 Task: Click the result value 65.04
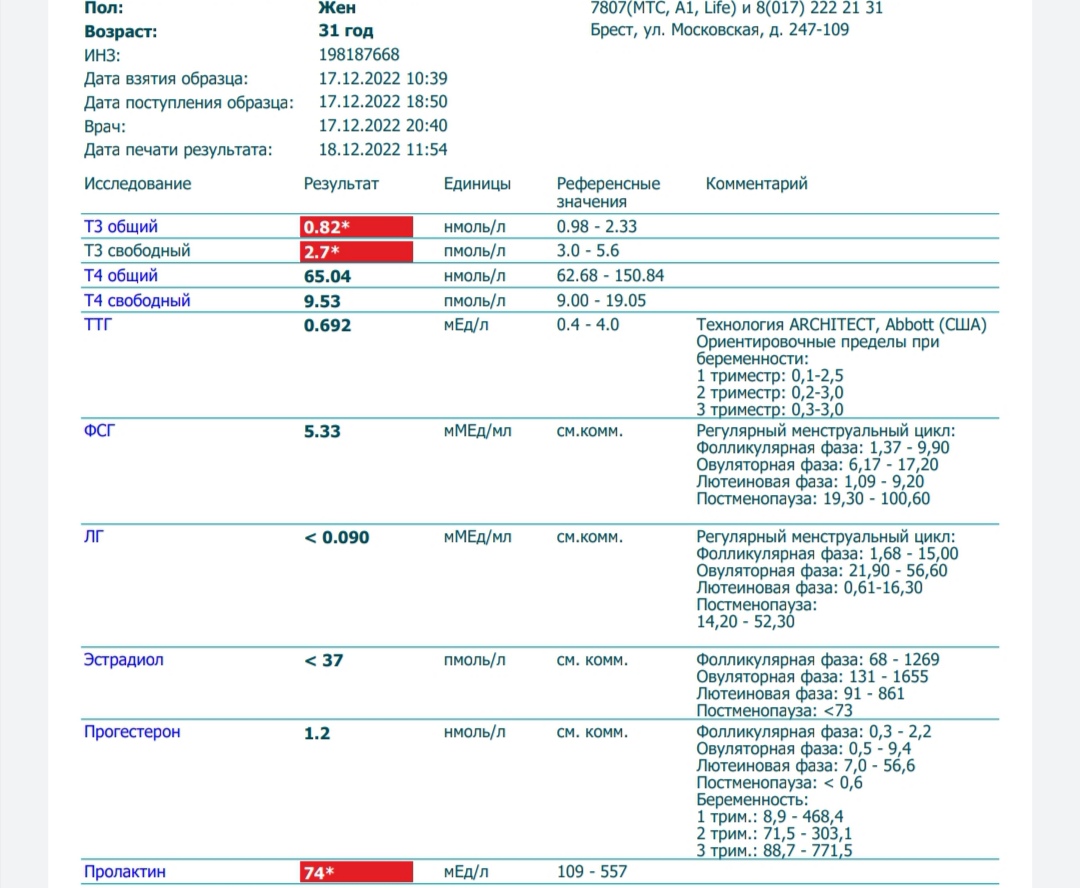click(327, 276)
